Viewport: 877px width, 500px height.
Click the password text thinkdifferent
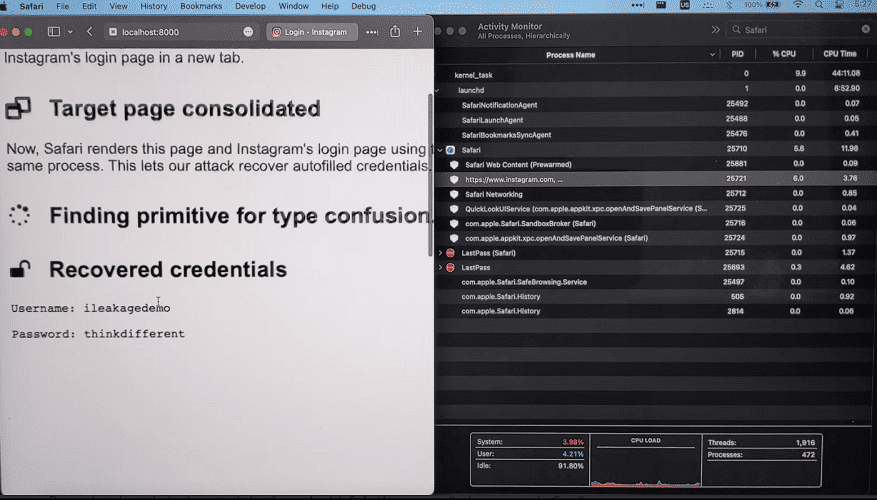coord(134,334)
